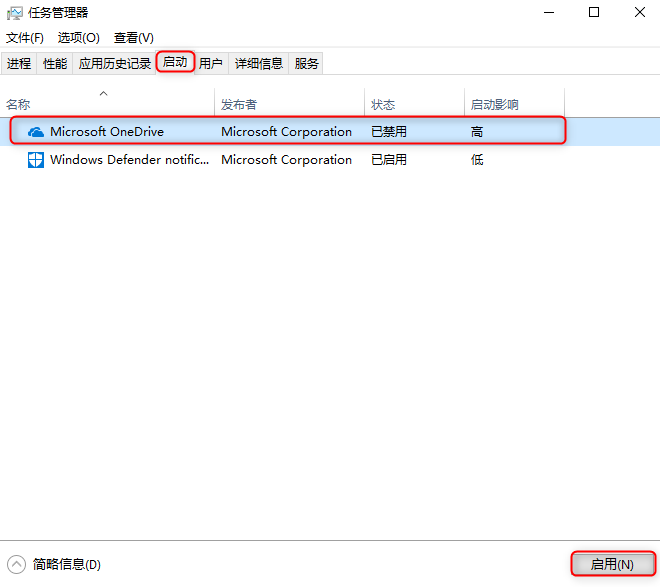Collapse to brief view via 简略信息 arrow icon
Viewport: 660px width, 587px height.
[16, 564]
